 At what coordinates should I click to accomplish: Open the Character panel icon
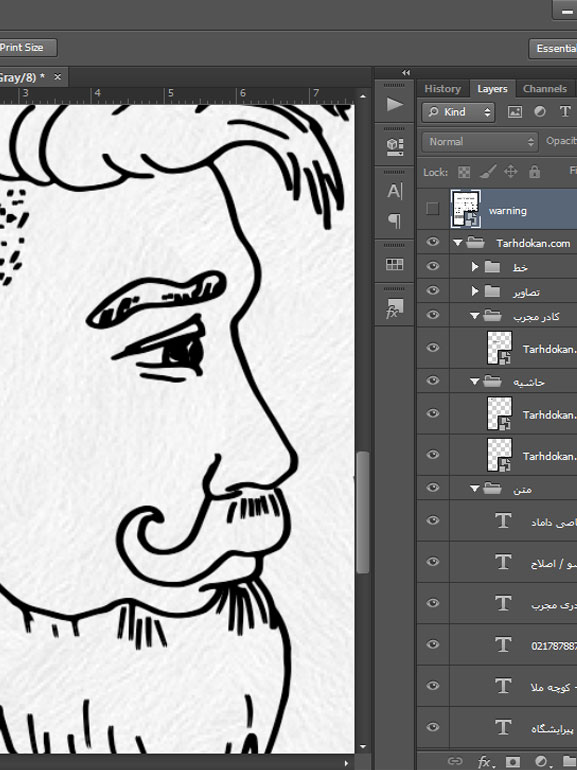[395, 191]
